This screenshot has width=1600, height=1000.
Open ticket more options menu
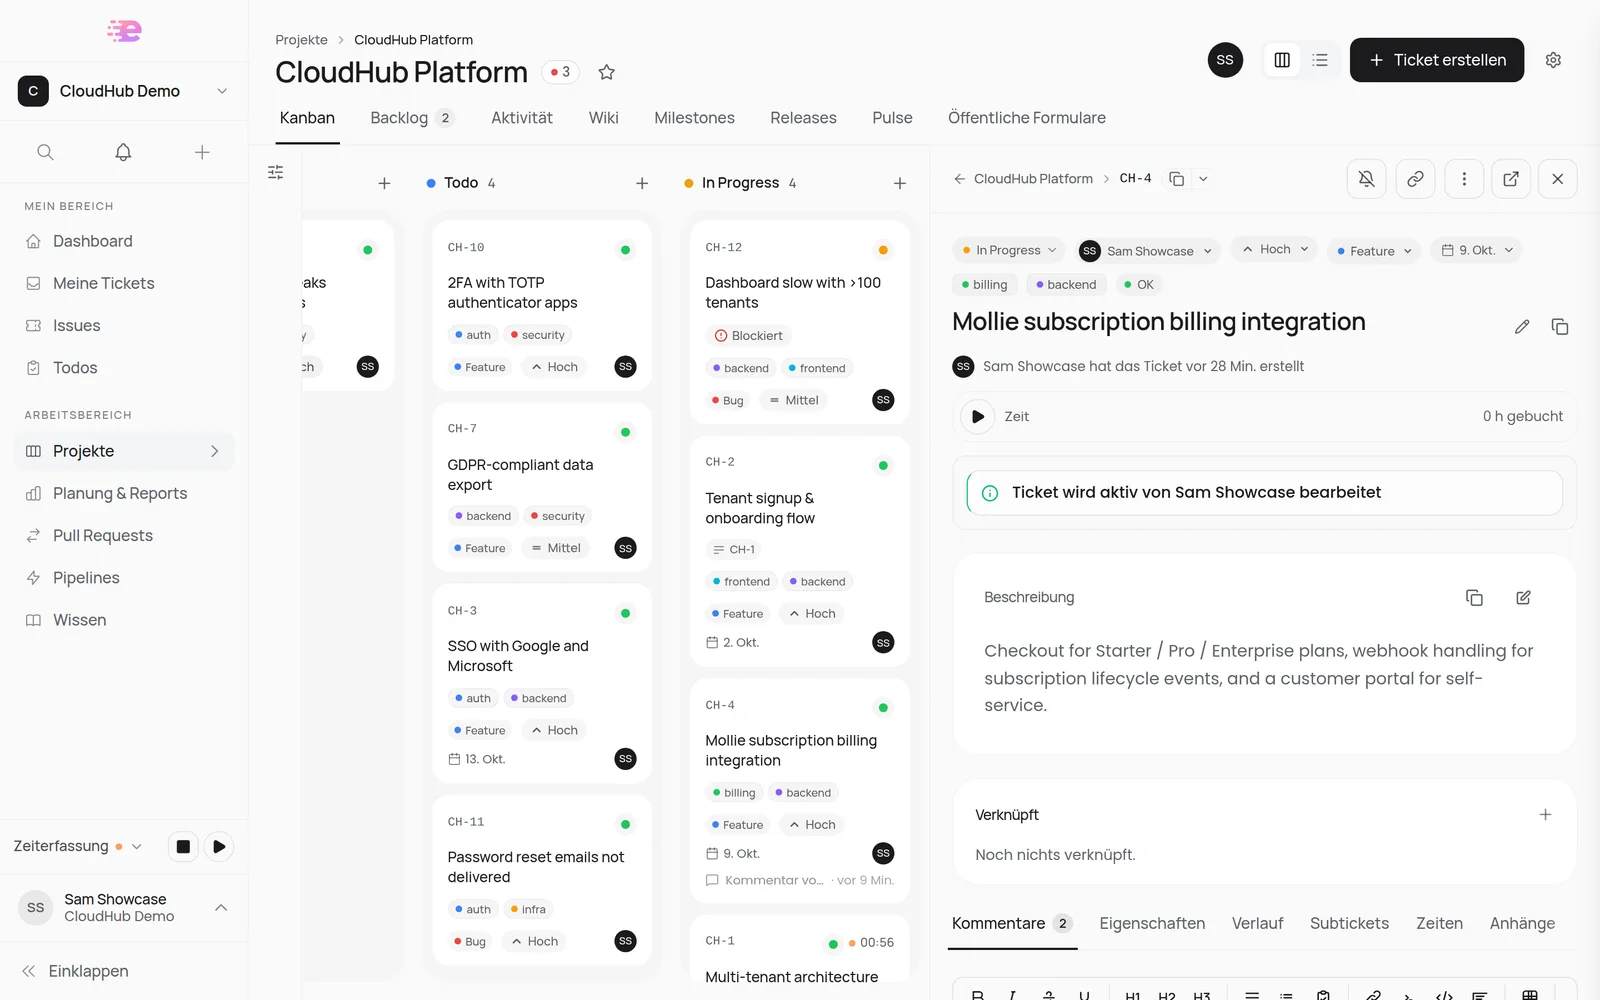[1464, 179]
